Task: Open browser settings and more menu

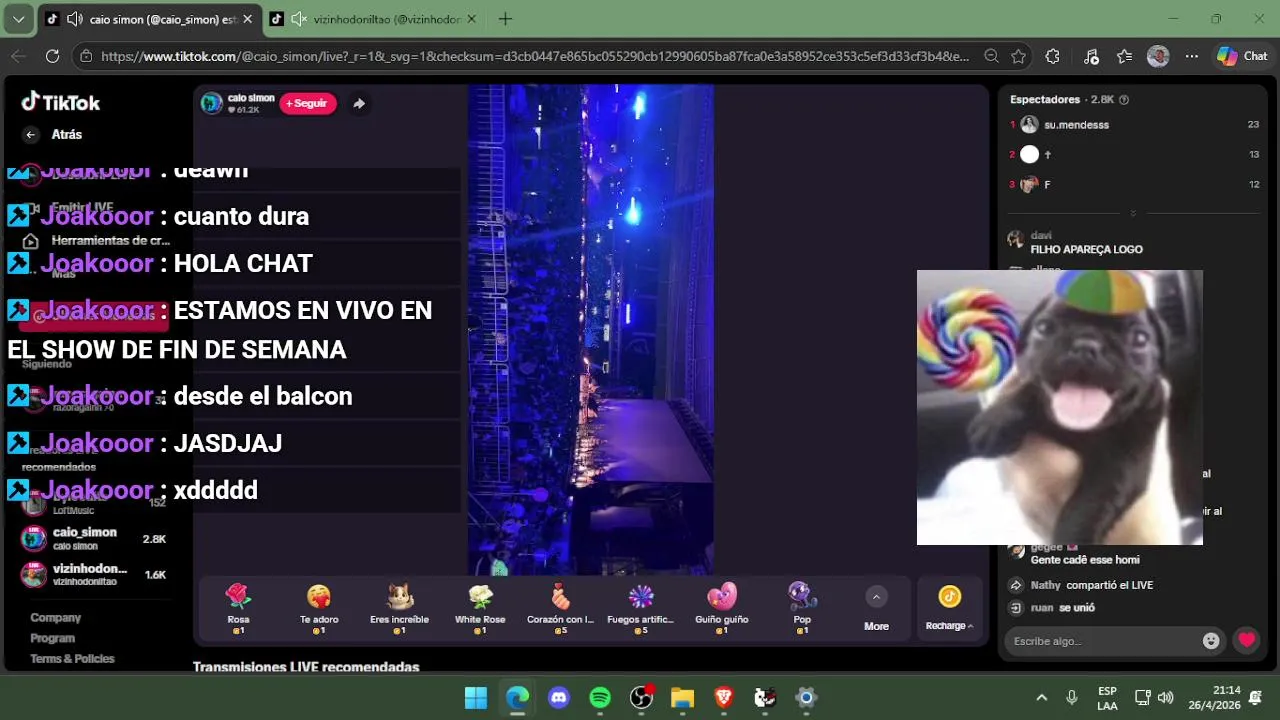Action: pos(1192,57)
